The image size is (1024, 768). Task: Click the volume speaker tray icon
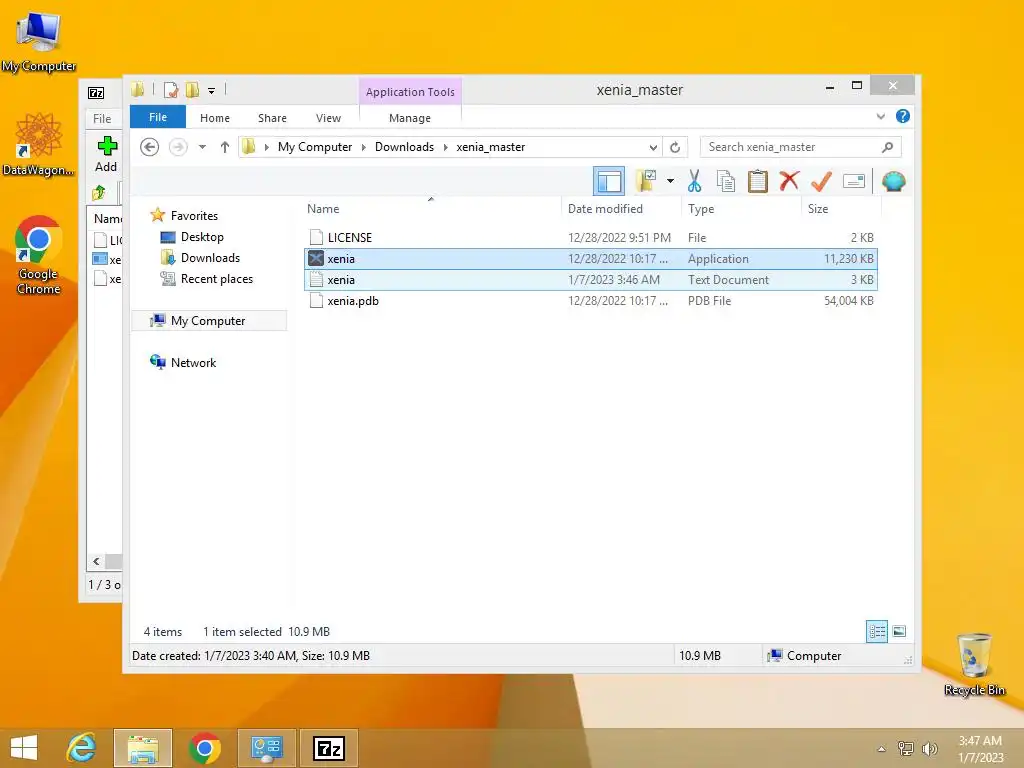pos(929,748)
